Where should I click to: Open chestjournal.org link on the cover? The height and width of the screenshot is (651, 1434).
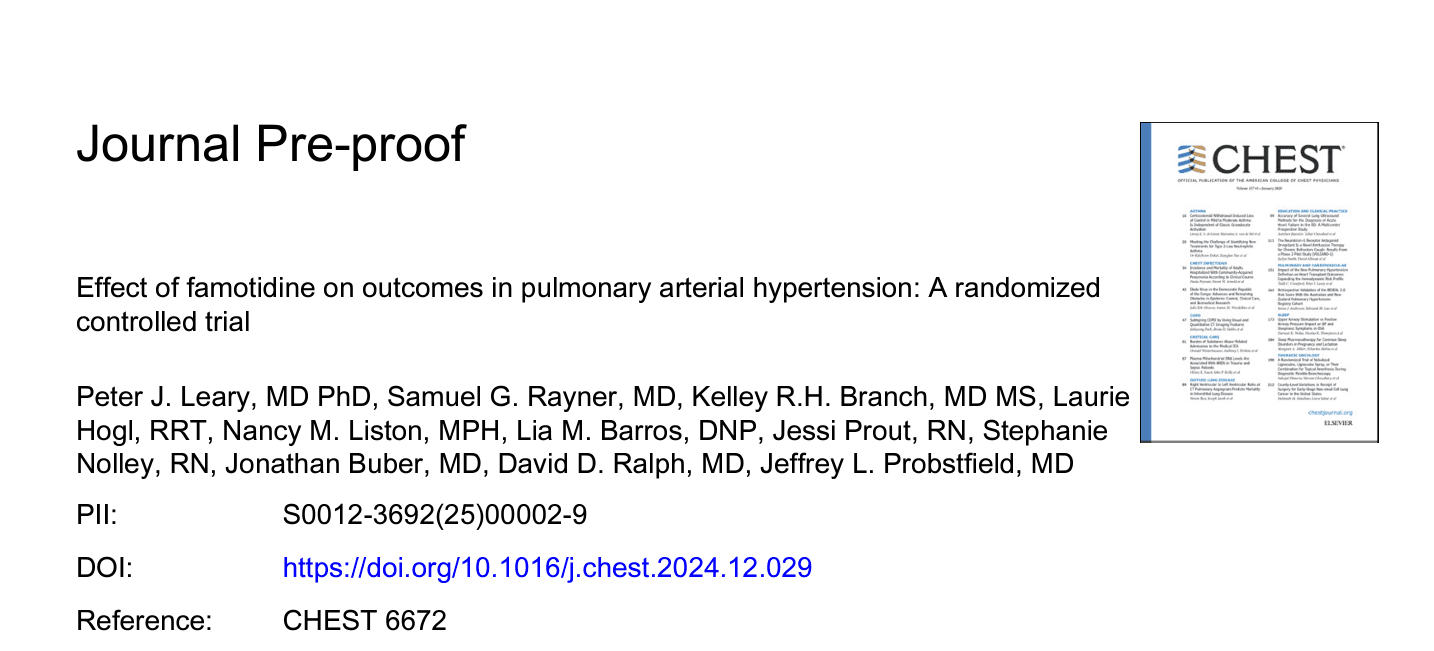tap(1330, 412)
